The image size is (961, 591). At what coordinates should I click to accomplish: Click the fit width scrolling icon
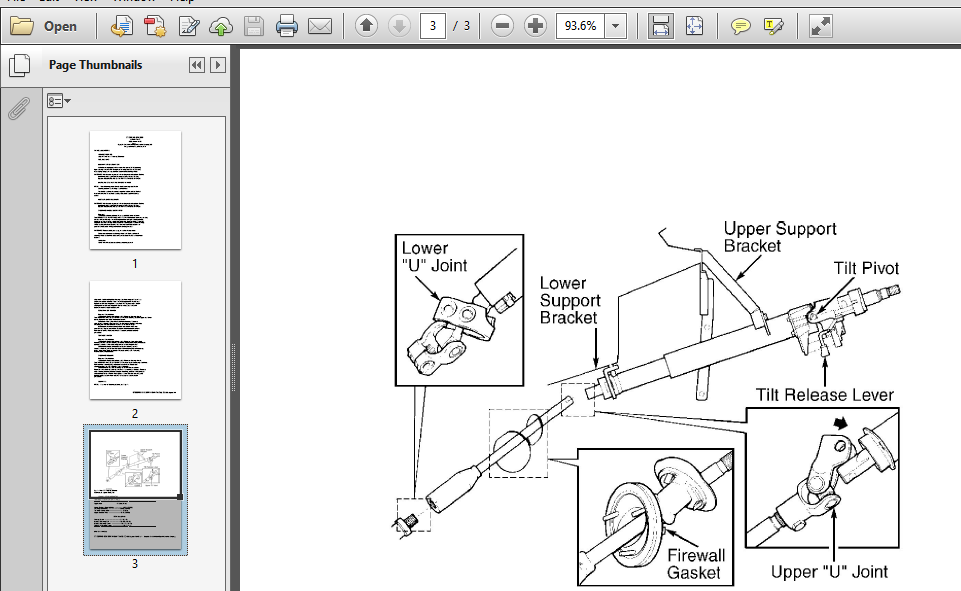(660, 26)
